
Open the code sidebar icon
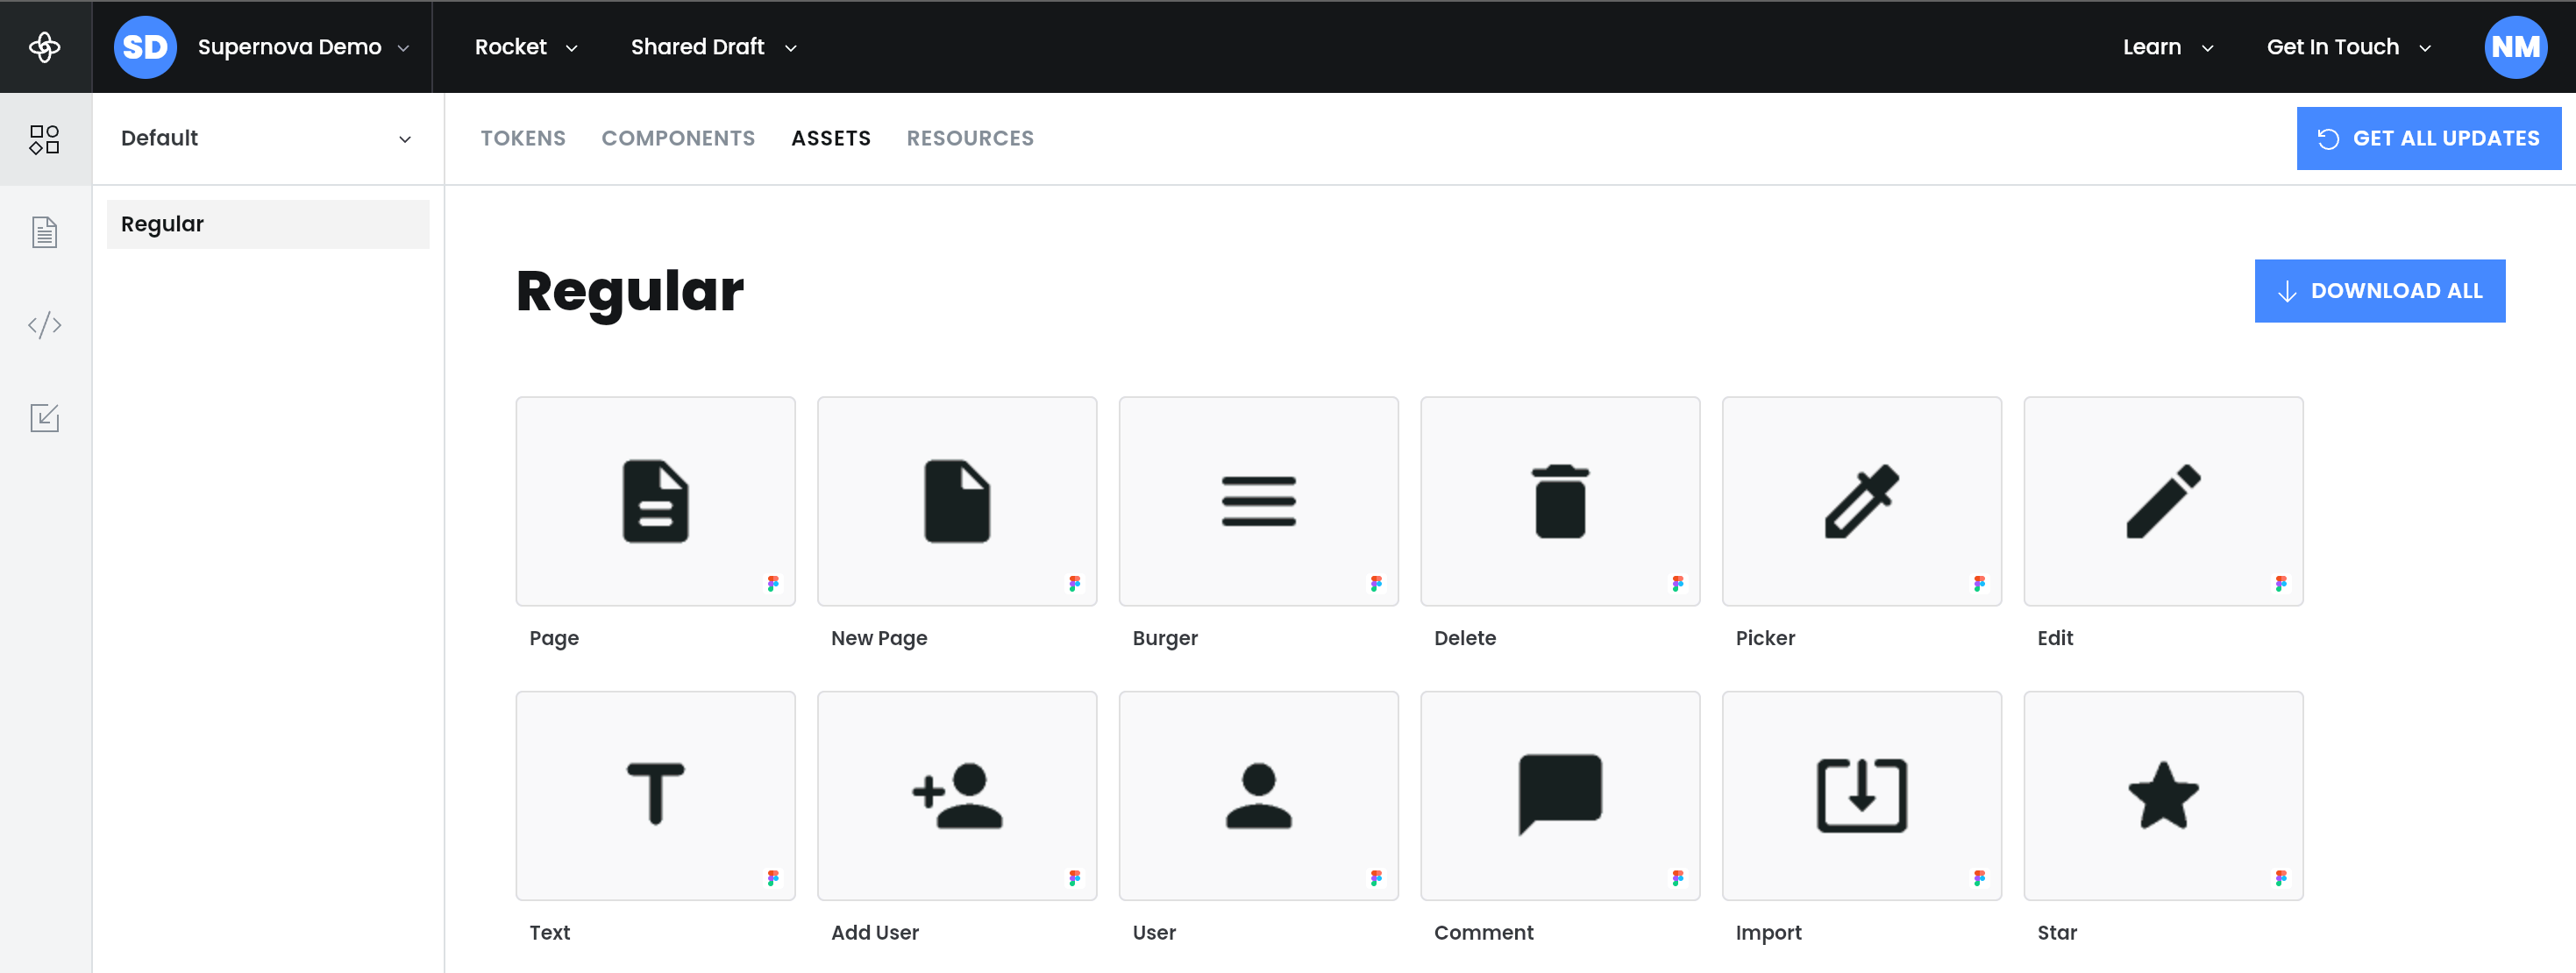click(x=45, y=325)
